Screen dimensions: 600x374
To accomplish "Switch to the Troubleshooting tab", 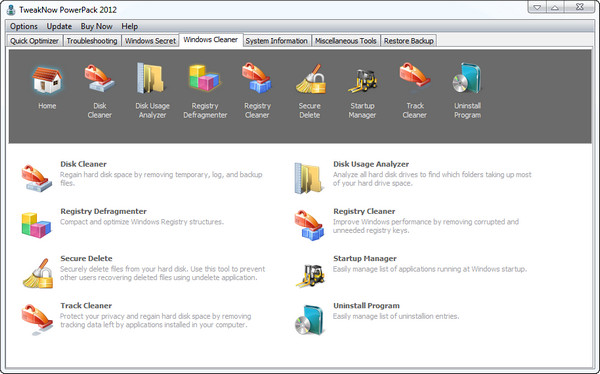I will point(92,41).
